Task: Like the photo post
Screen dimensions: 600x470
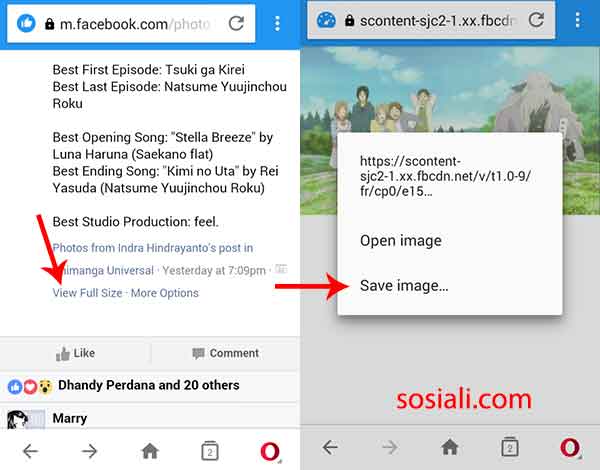Action: pyautogui.click(x=75, y=353)
